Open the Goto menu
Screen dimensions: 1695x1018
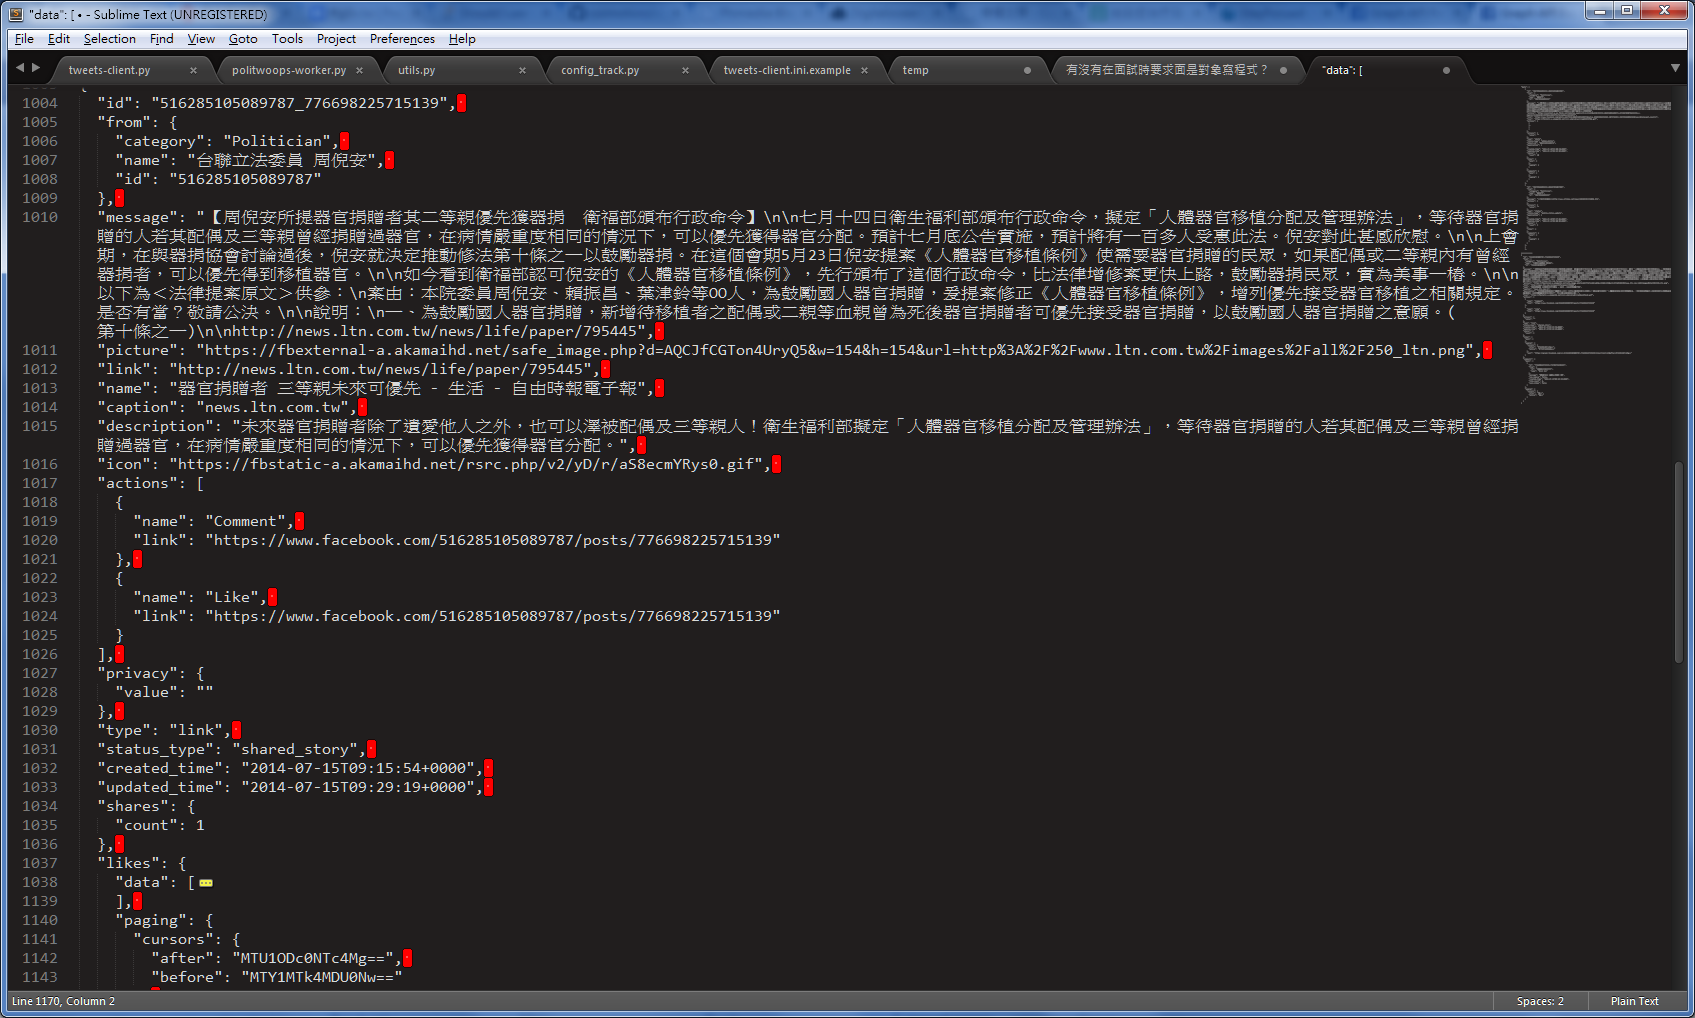243,39
